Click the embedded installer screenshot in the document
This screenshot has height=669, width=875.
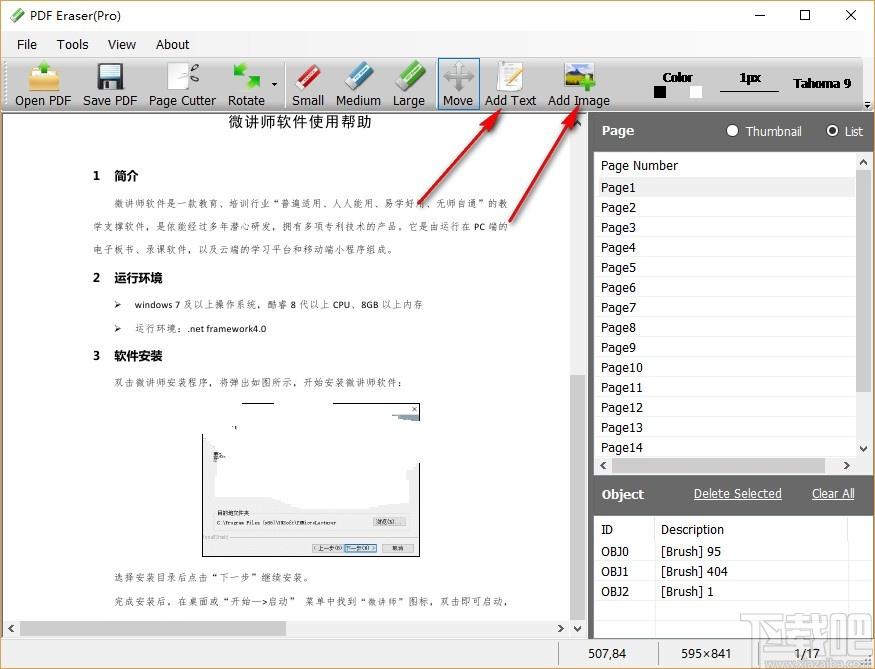311,480
